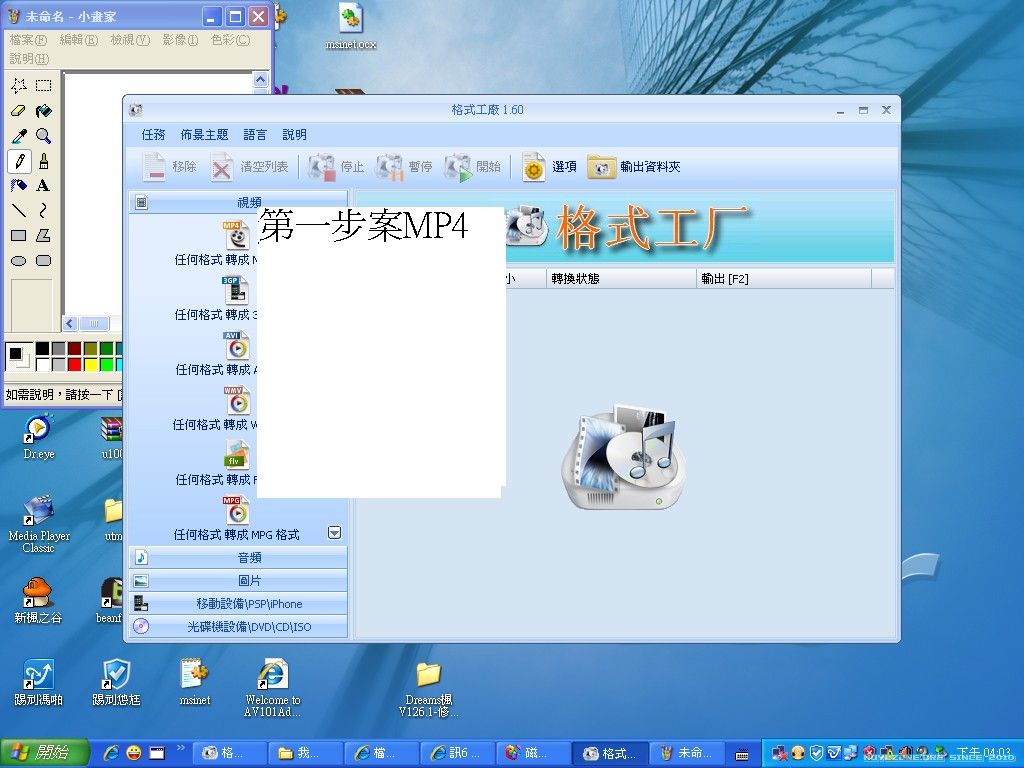Image resolution: width=1024 pixels, height=768 pixels.
Task: Select the Text tool in Paint
Action: 44,186
